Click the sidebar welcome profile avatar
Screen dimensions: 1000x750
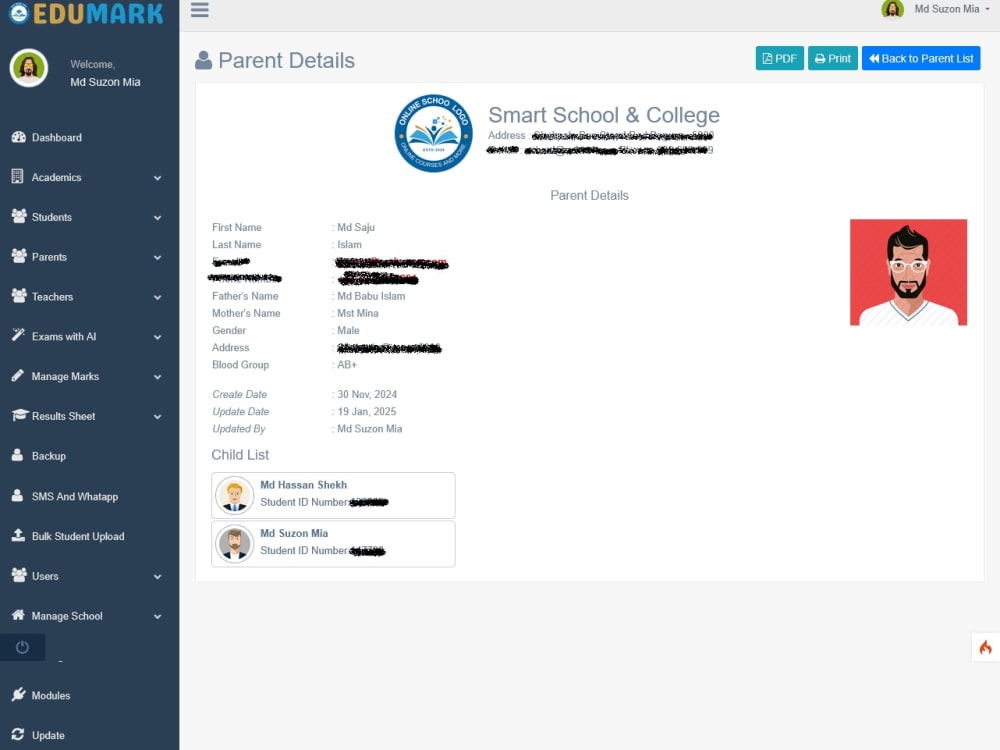(x=29, y=68)
